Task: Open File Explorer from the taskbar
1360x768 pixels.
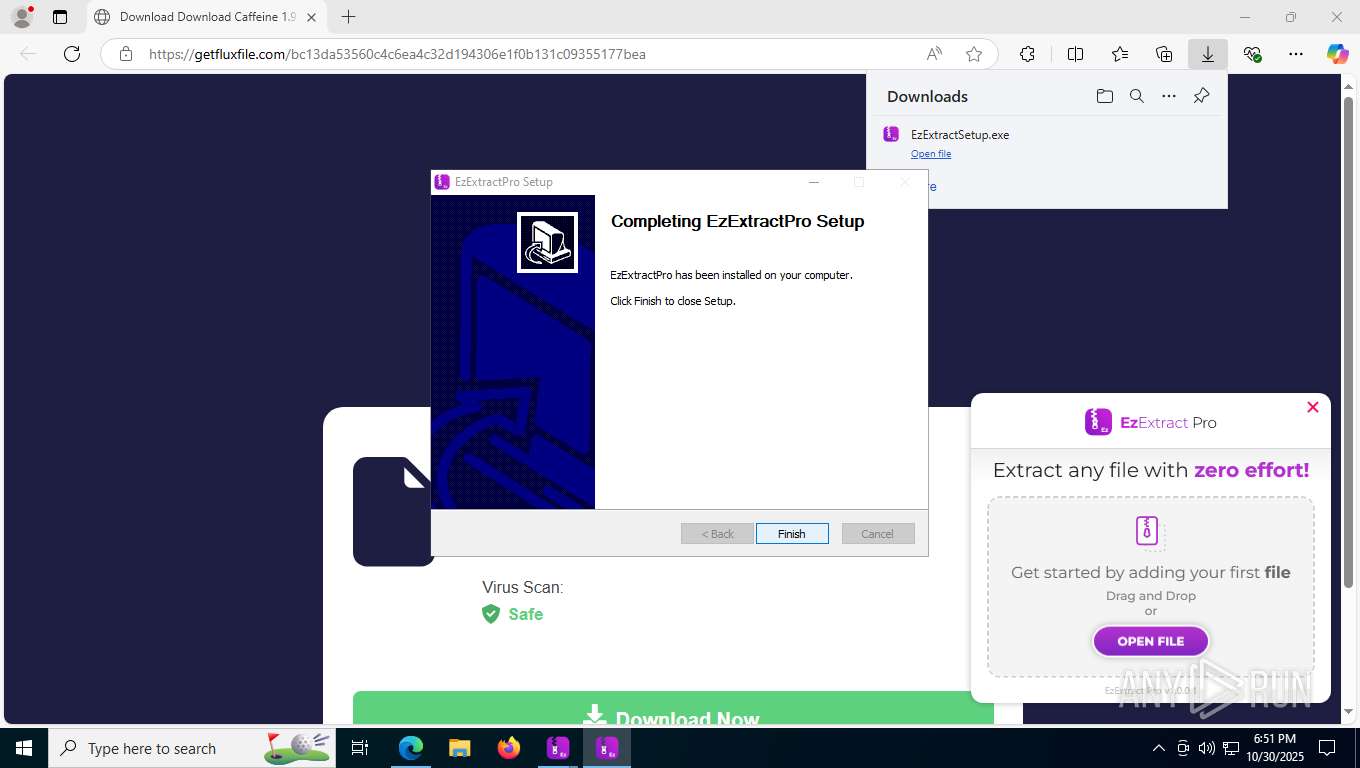Action: coord(460,748)
